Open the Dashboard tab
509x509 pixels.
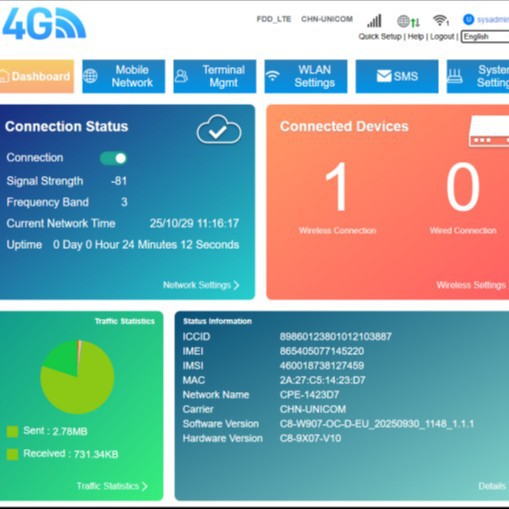click(37, 76)
